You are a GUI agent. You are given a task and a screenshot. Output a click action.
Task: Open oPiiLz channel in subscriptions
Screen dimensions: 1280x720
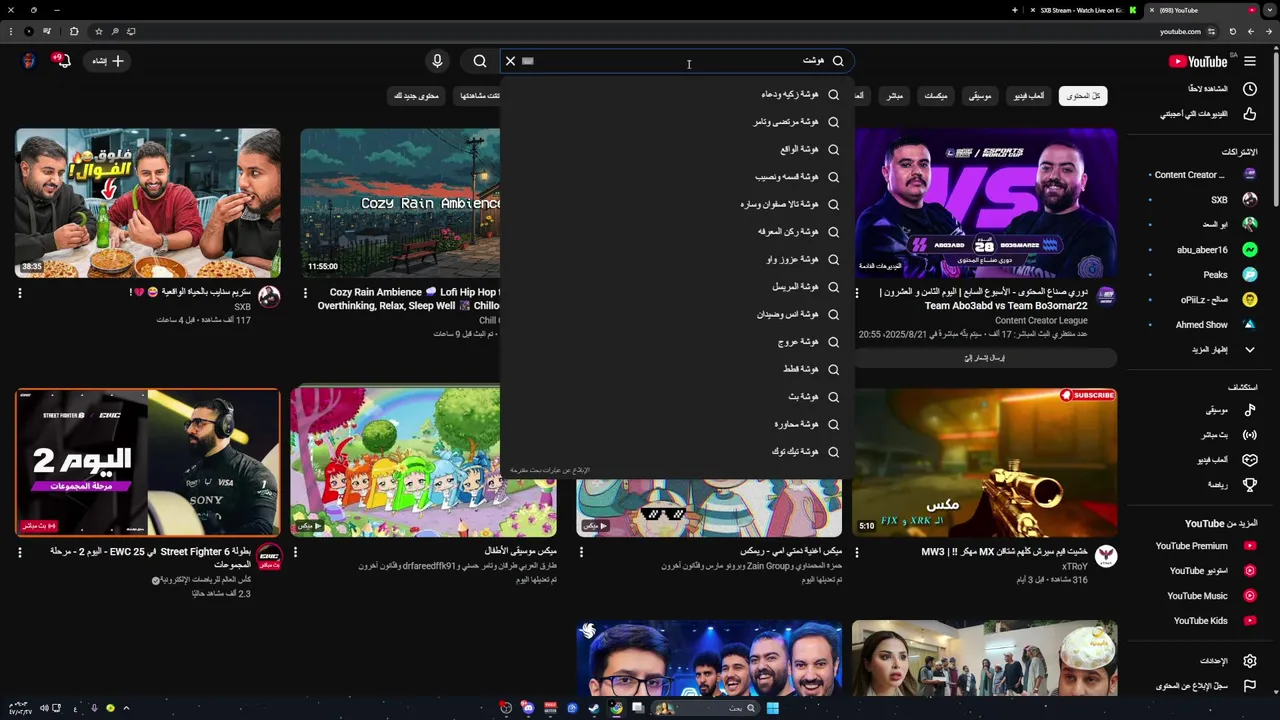[1203, 300]
